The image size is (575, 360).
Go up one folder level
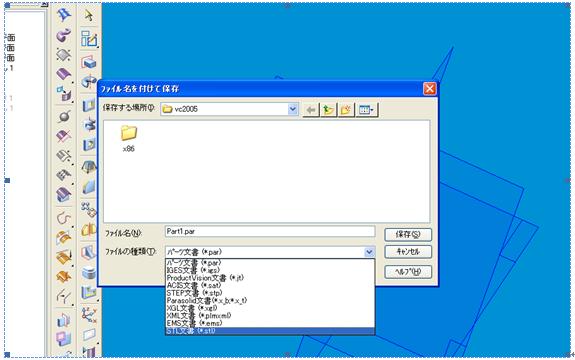pyautogui.click(x=329, y=110)
